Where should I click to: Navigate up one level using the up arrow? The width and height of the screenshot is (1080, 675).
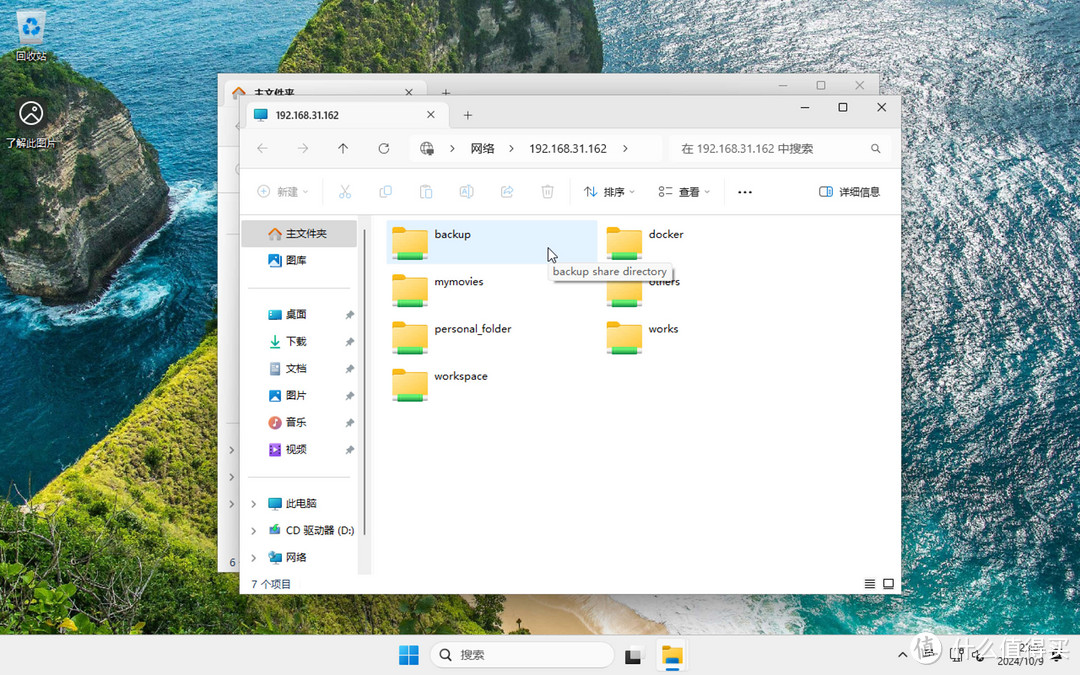coord(343,148)
